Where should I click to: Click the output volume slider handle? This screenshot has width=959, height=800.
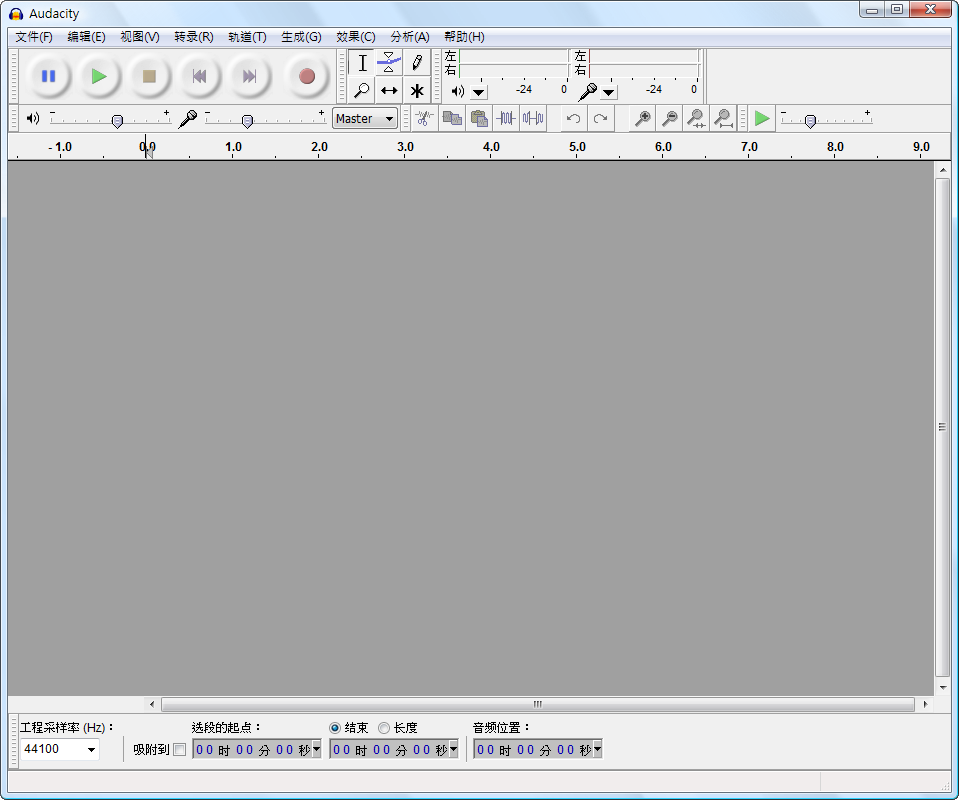(x=117, y=121)
